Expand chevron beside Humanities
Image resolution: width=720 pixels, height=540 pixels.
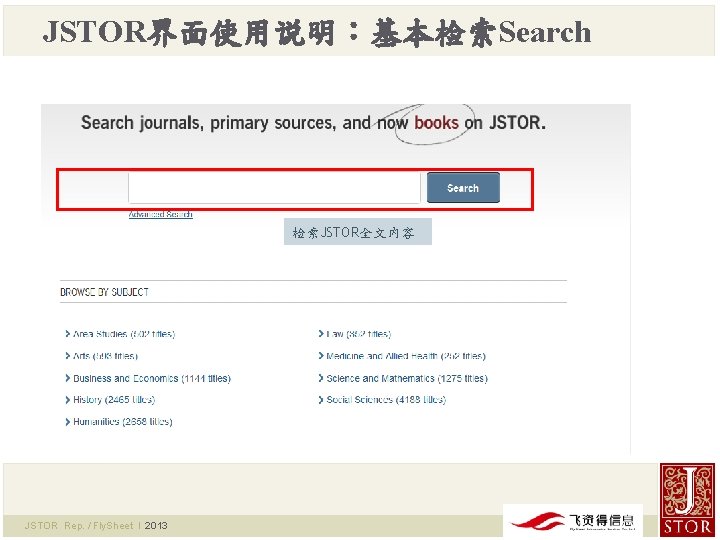(x=68, y=422)
